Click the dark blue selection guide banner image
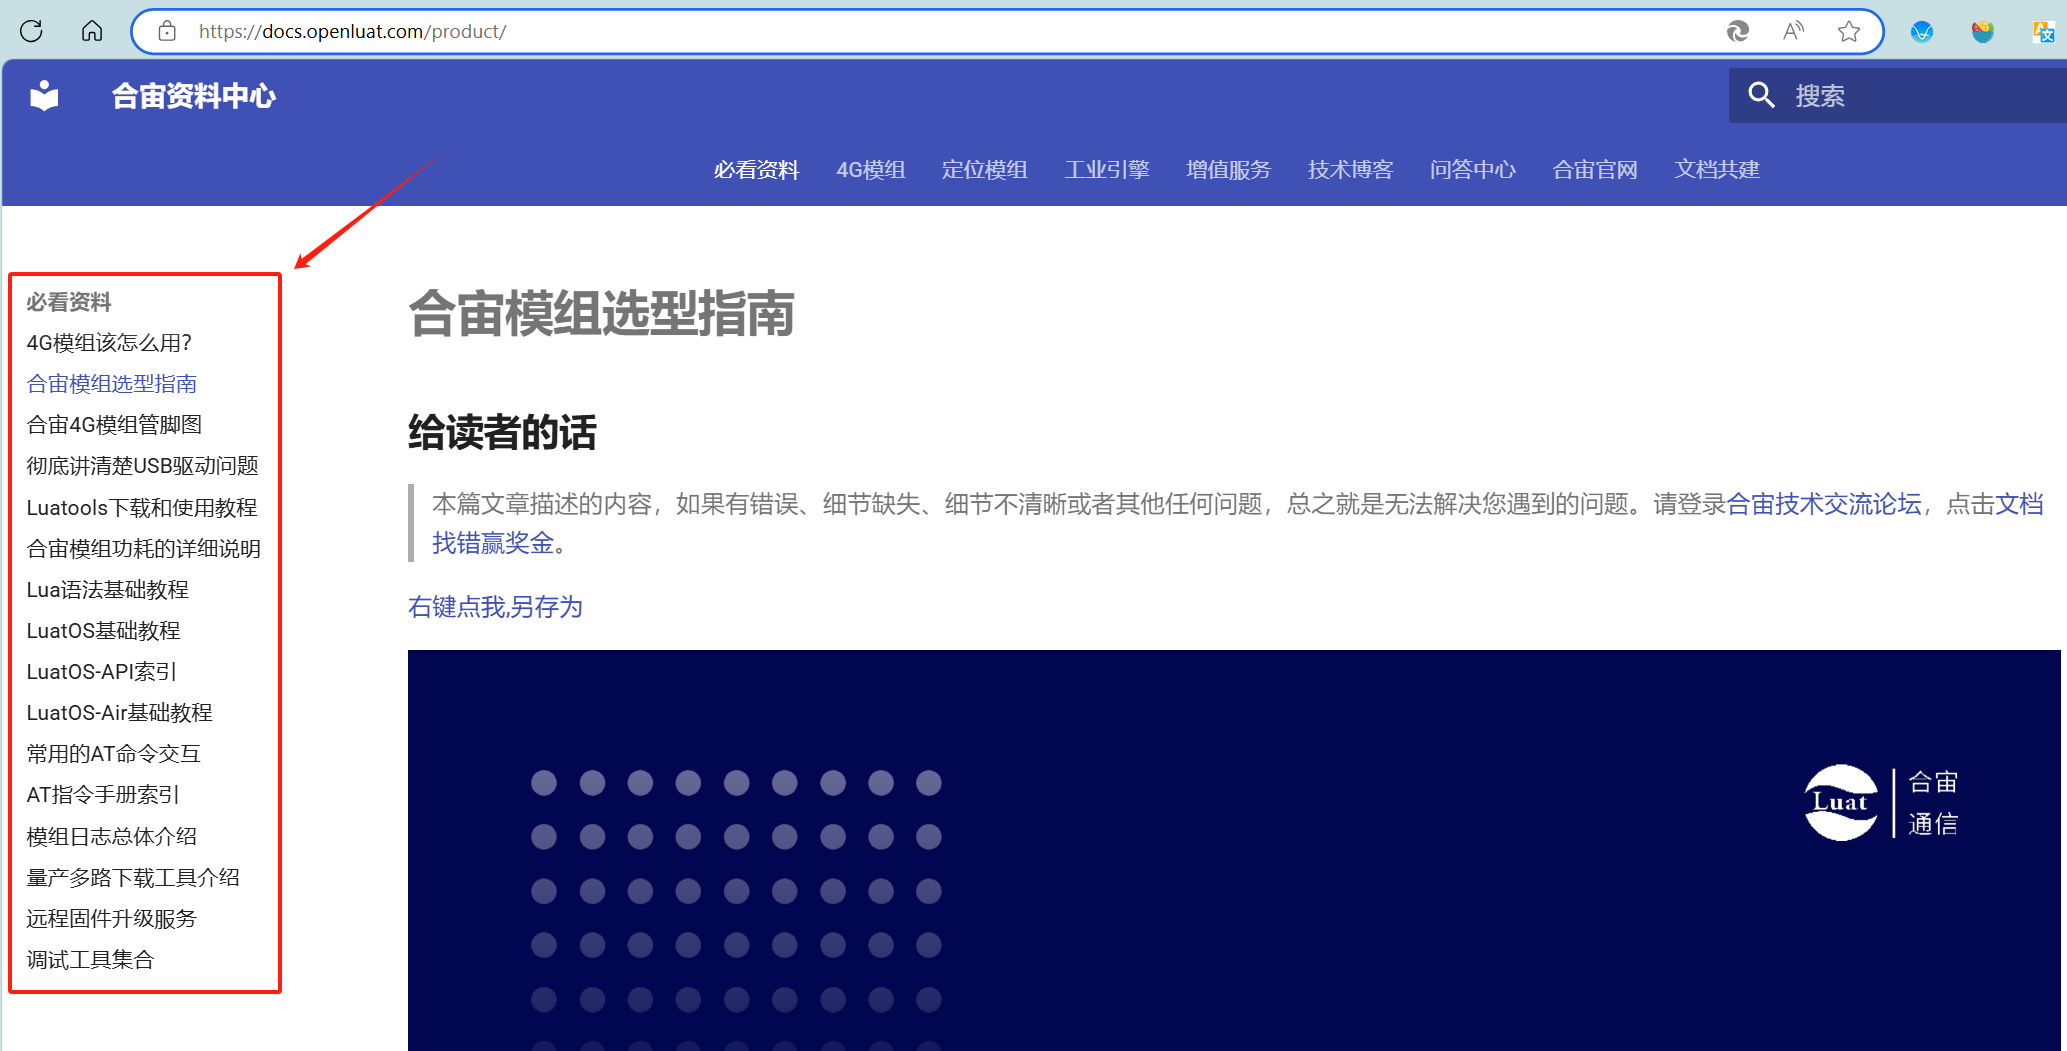The image size is (2067, 1051). pos(1234,850)
